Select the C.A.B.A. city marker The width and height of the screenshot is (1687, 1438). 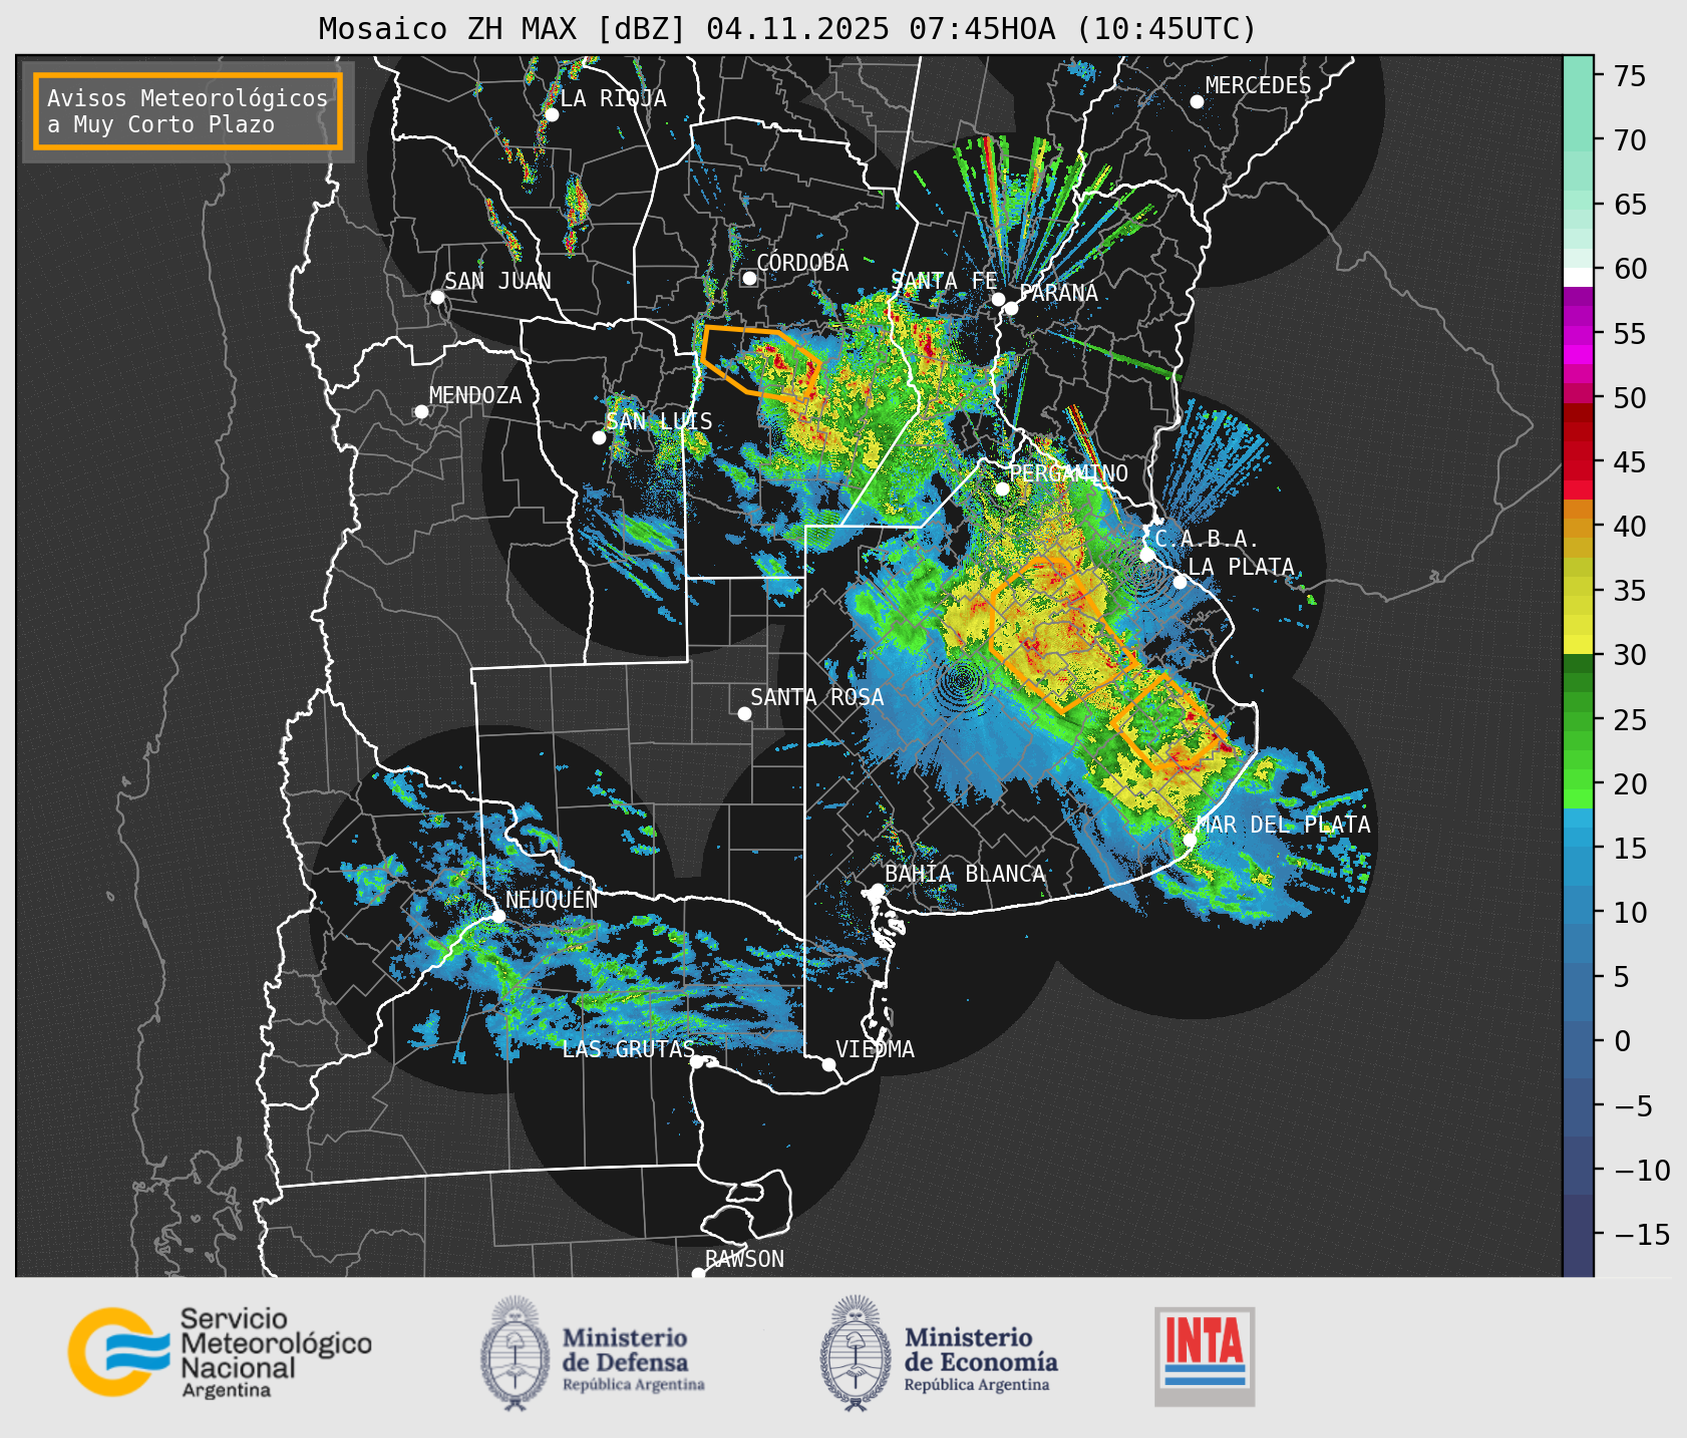click(x=1147, y=554)
